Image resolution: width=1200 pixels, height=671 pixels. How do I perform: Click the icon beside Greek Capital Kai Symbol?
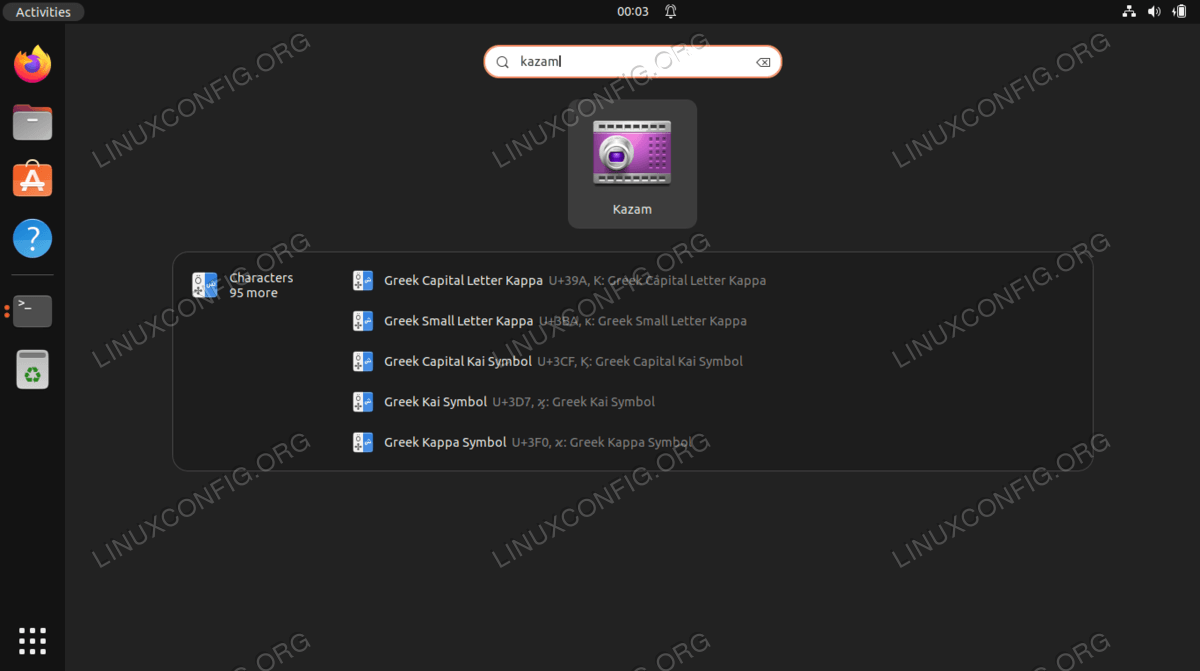[x=363, y=361]
